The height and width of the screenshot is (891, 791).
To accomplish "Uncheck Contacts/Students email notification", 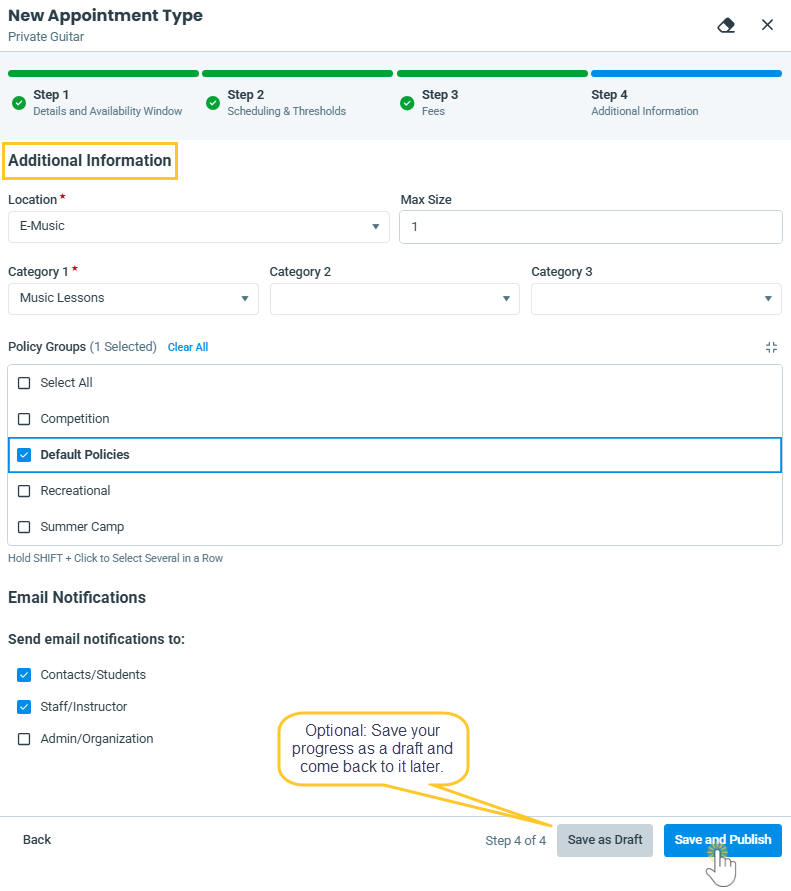I will 25,675.
